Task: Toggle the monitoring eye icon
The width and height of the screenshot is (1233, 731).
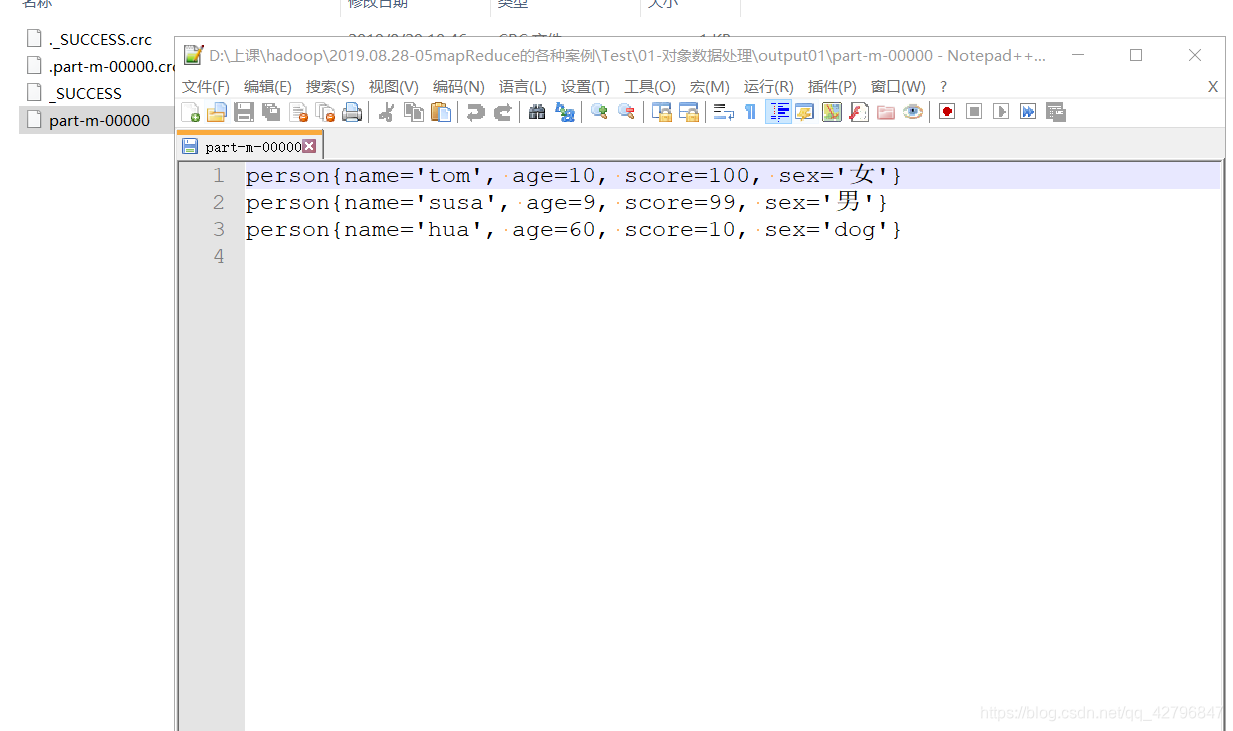Action: point(912,112)
